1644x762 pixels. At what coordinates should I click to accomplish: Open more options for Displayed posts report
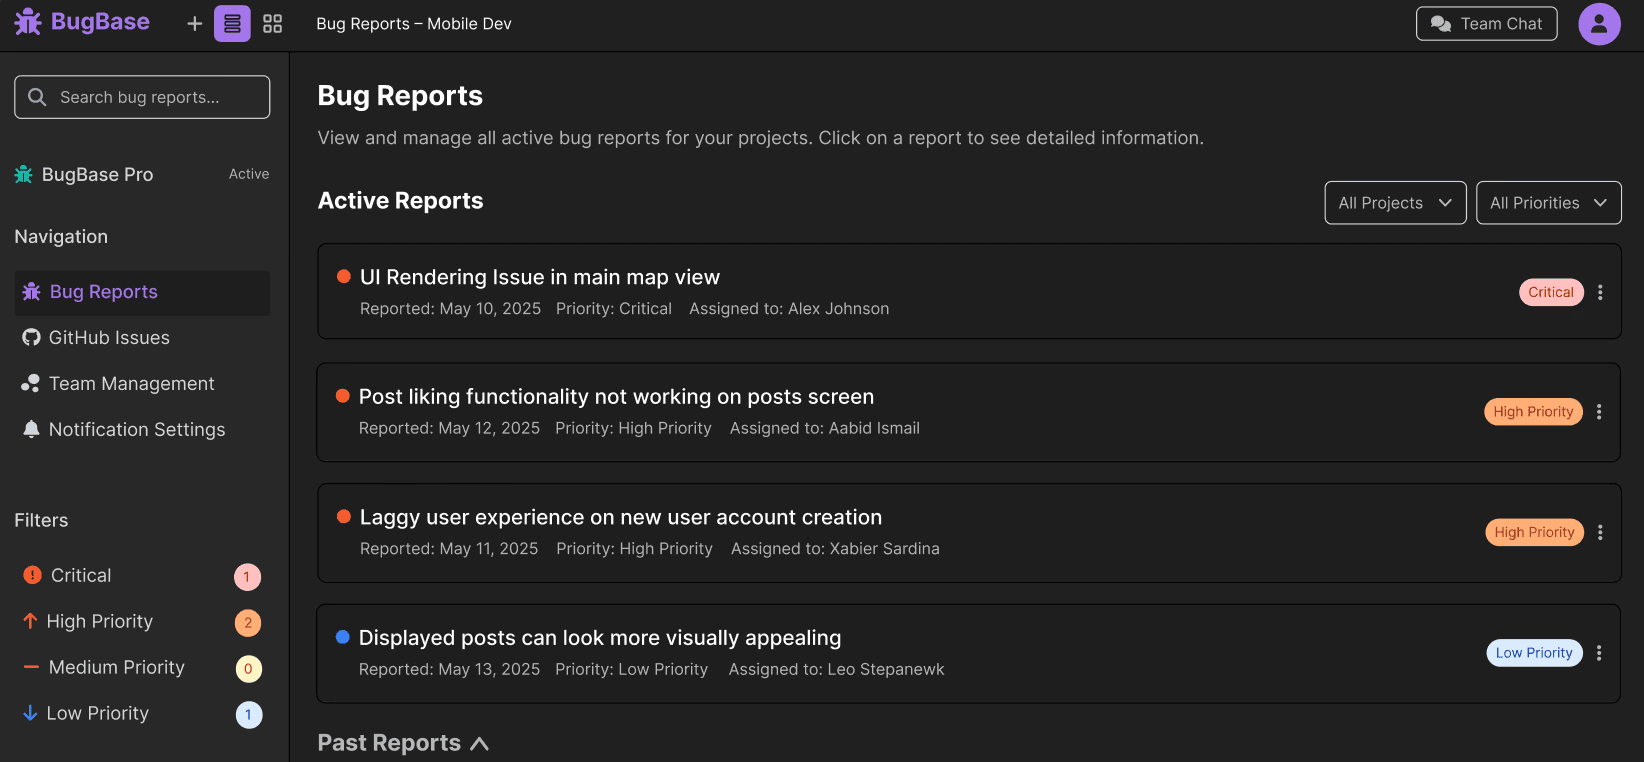[x=1599, y=653]
